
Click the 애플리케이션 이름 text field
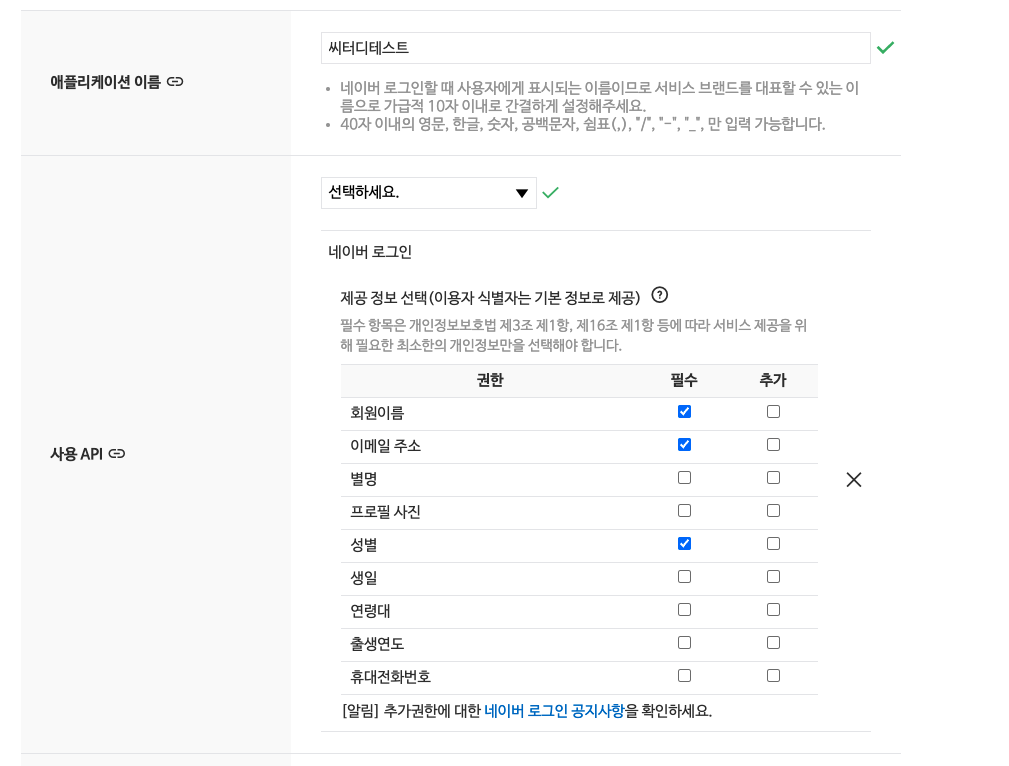(x=595, y=48)
